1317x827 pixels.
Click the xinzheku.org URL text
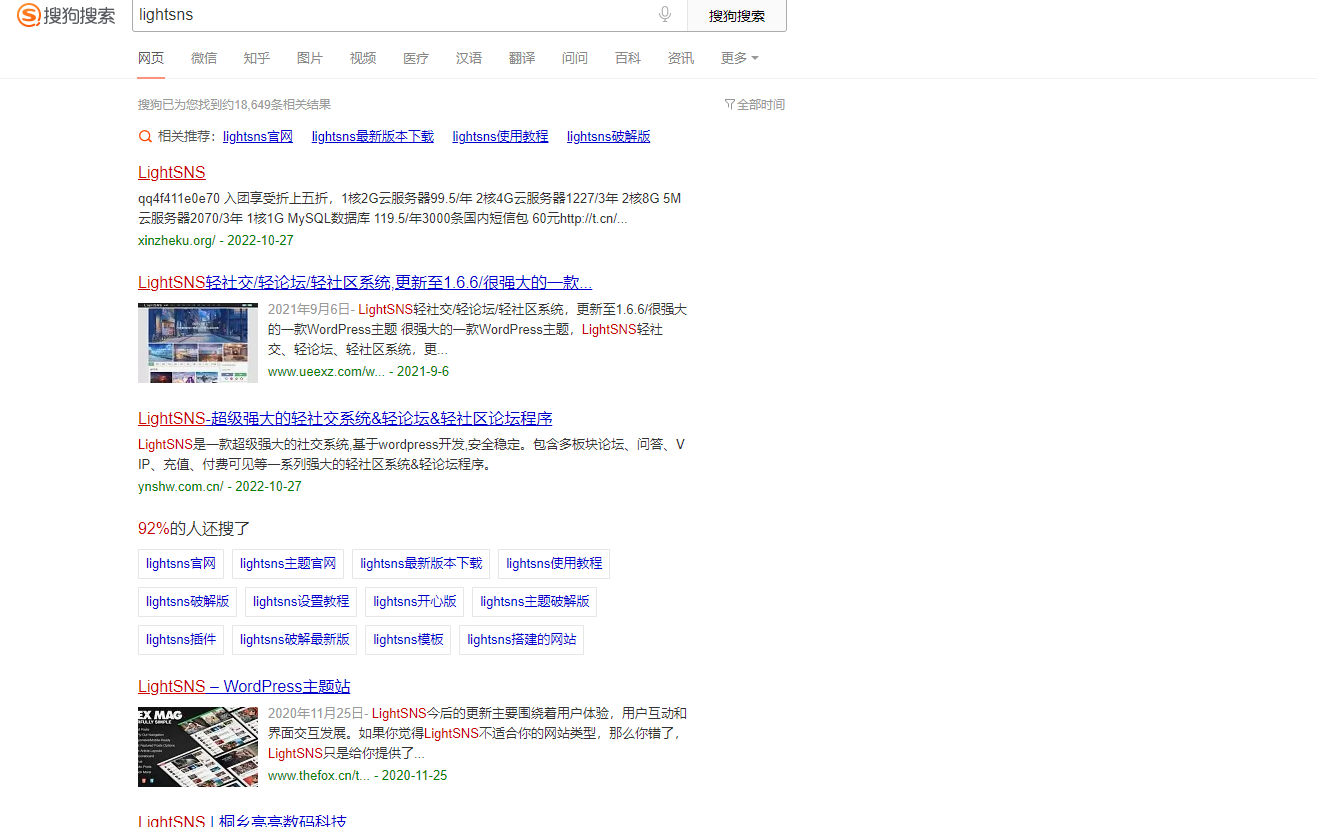[x=176, y=240]
